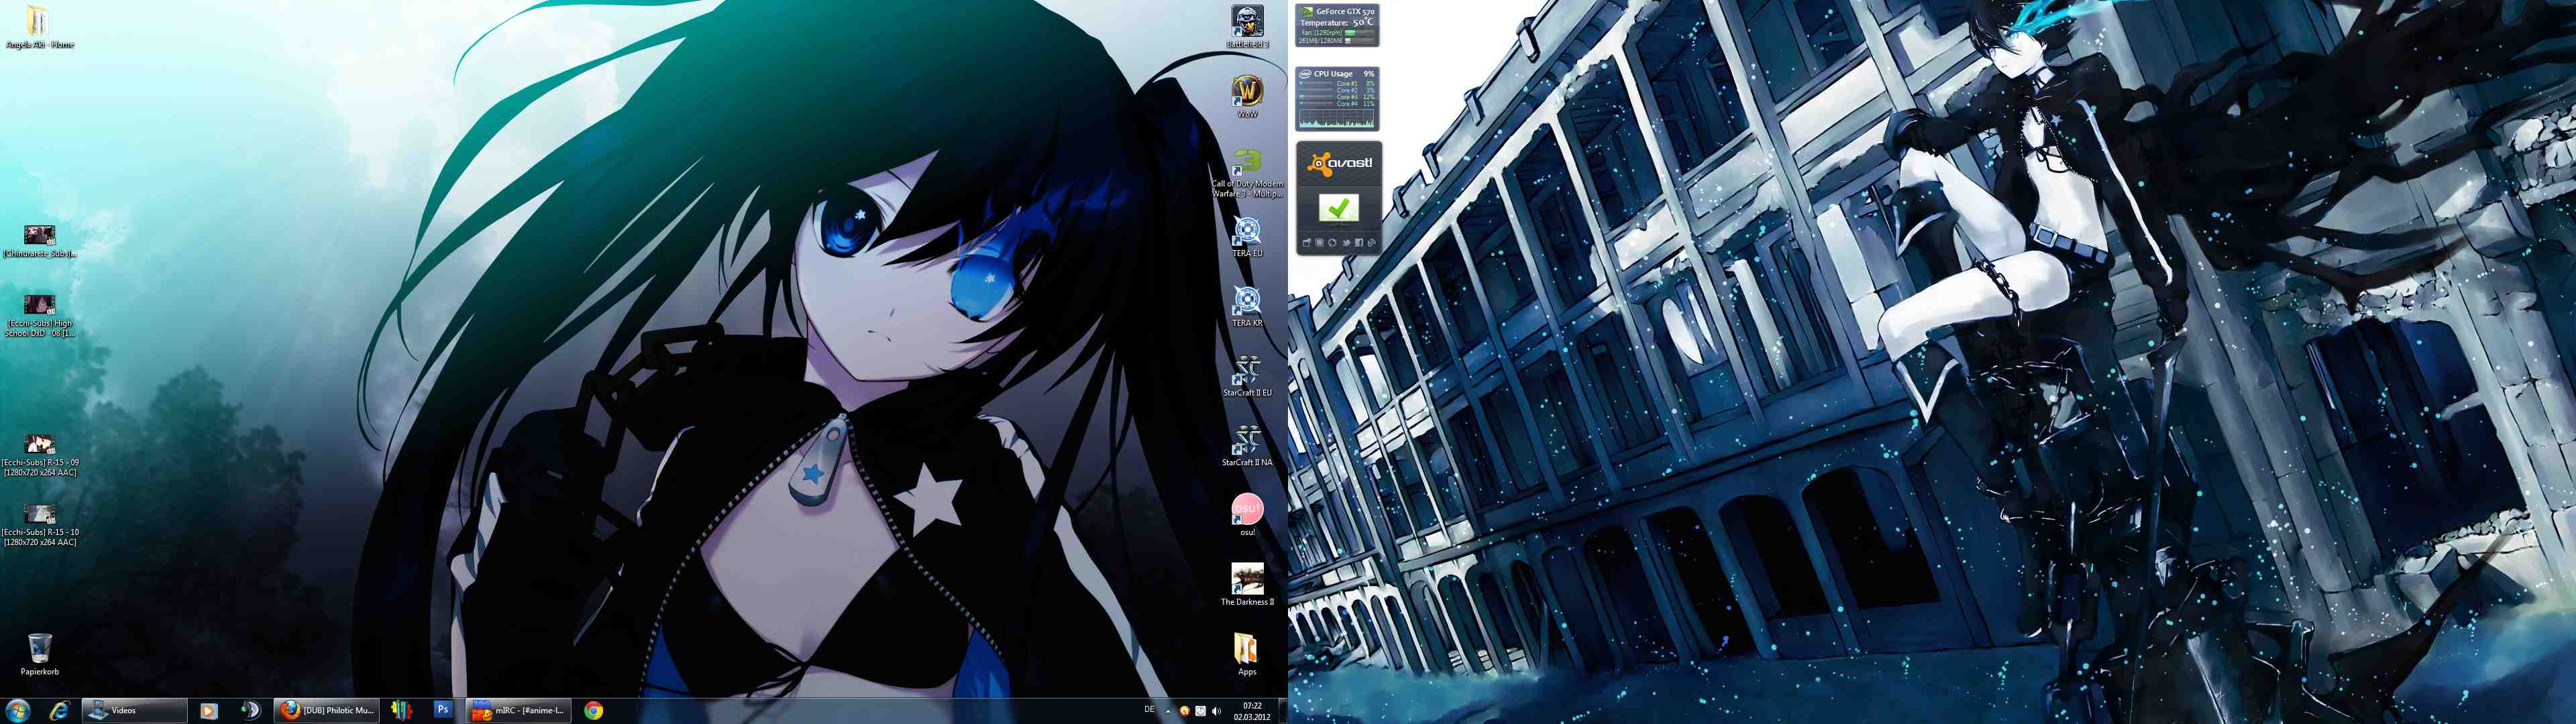
Task: Switch to the mIRC #anime window
Action: click(x=518, y=710)
